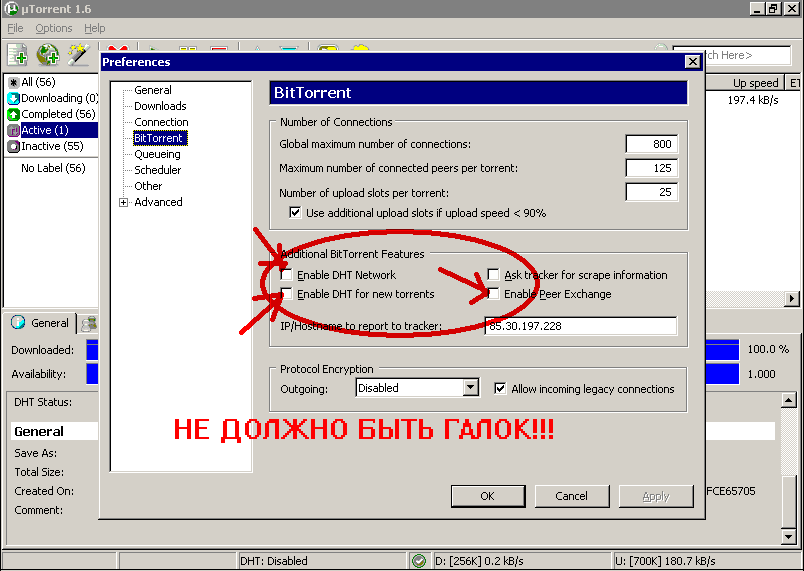Click the Active category icon
This screenshot has width=804, height=571.
point(13,130)
